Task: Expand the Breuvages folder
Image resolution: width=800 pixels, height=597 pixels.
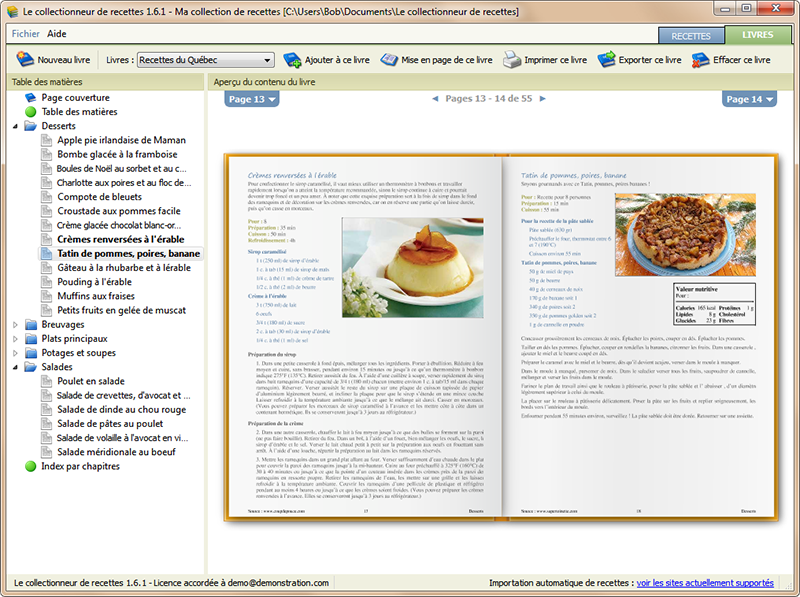Action: [x=15, y=325]
